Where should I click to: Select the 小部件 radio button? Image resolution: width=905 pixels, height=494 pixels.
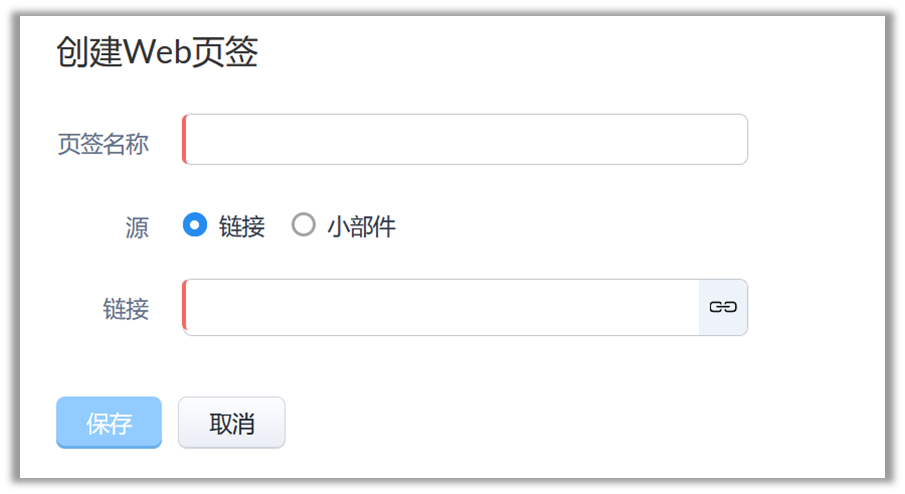(303, 225)
